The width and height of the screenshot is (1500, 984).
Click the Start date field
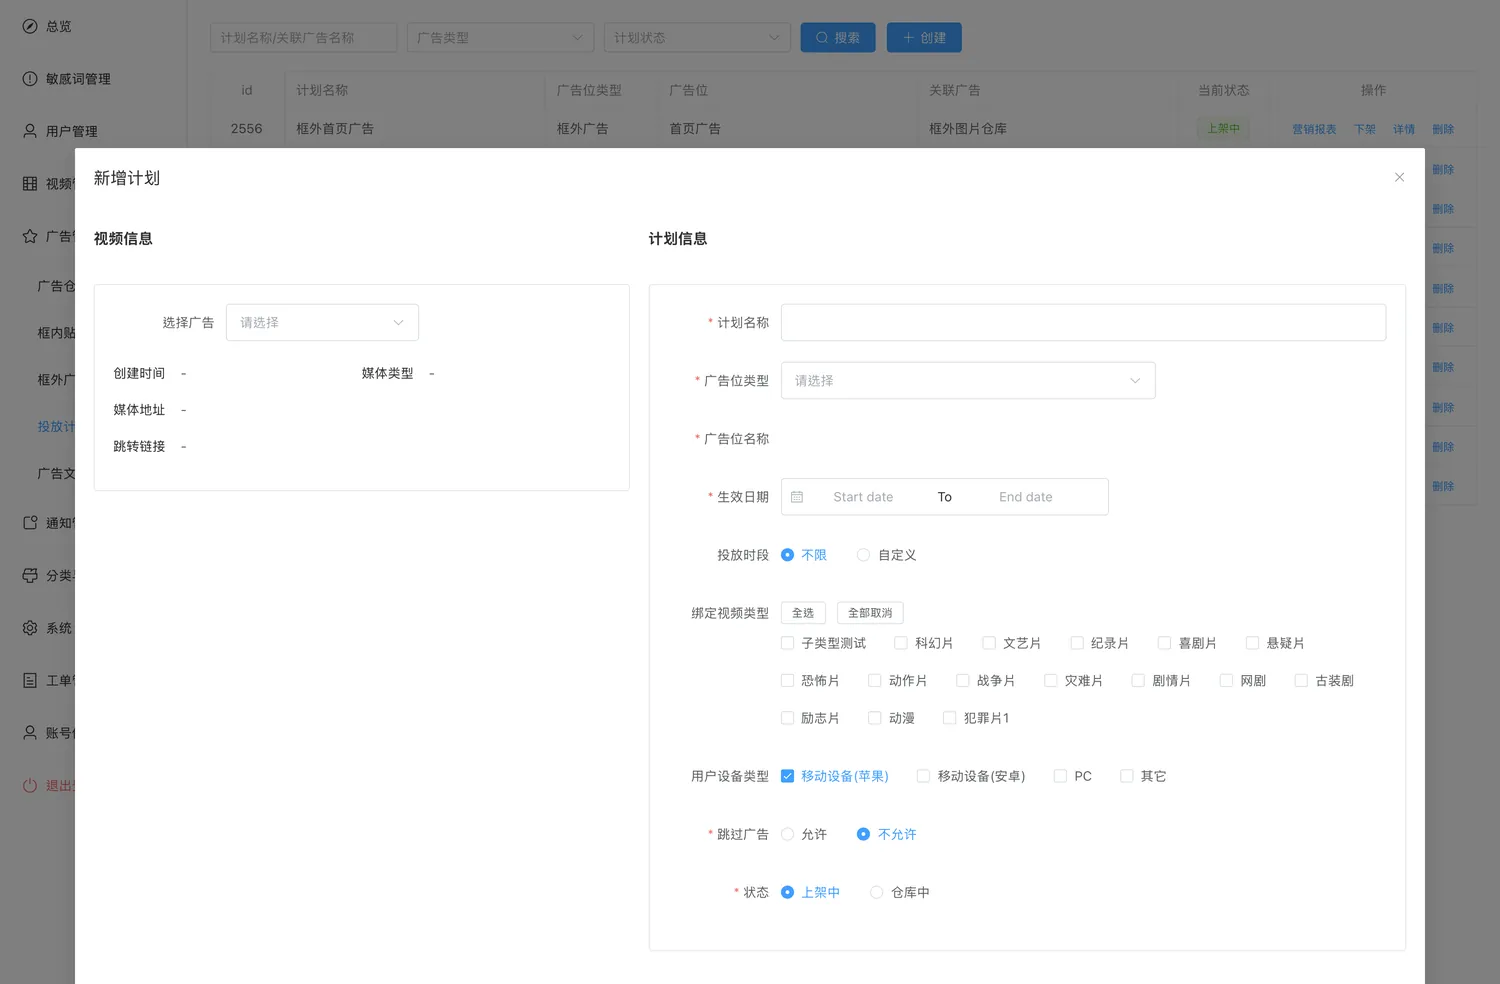[x=863, y=497]
